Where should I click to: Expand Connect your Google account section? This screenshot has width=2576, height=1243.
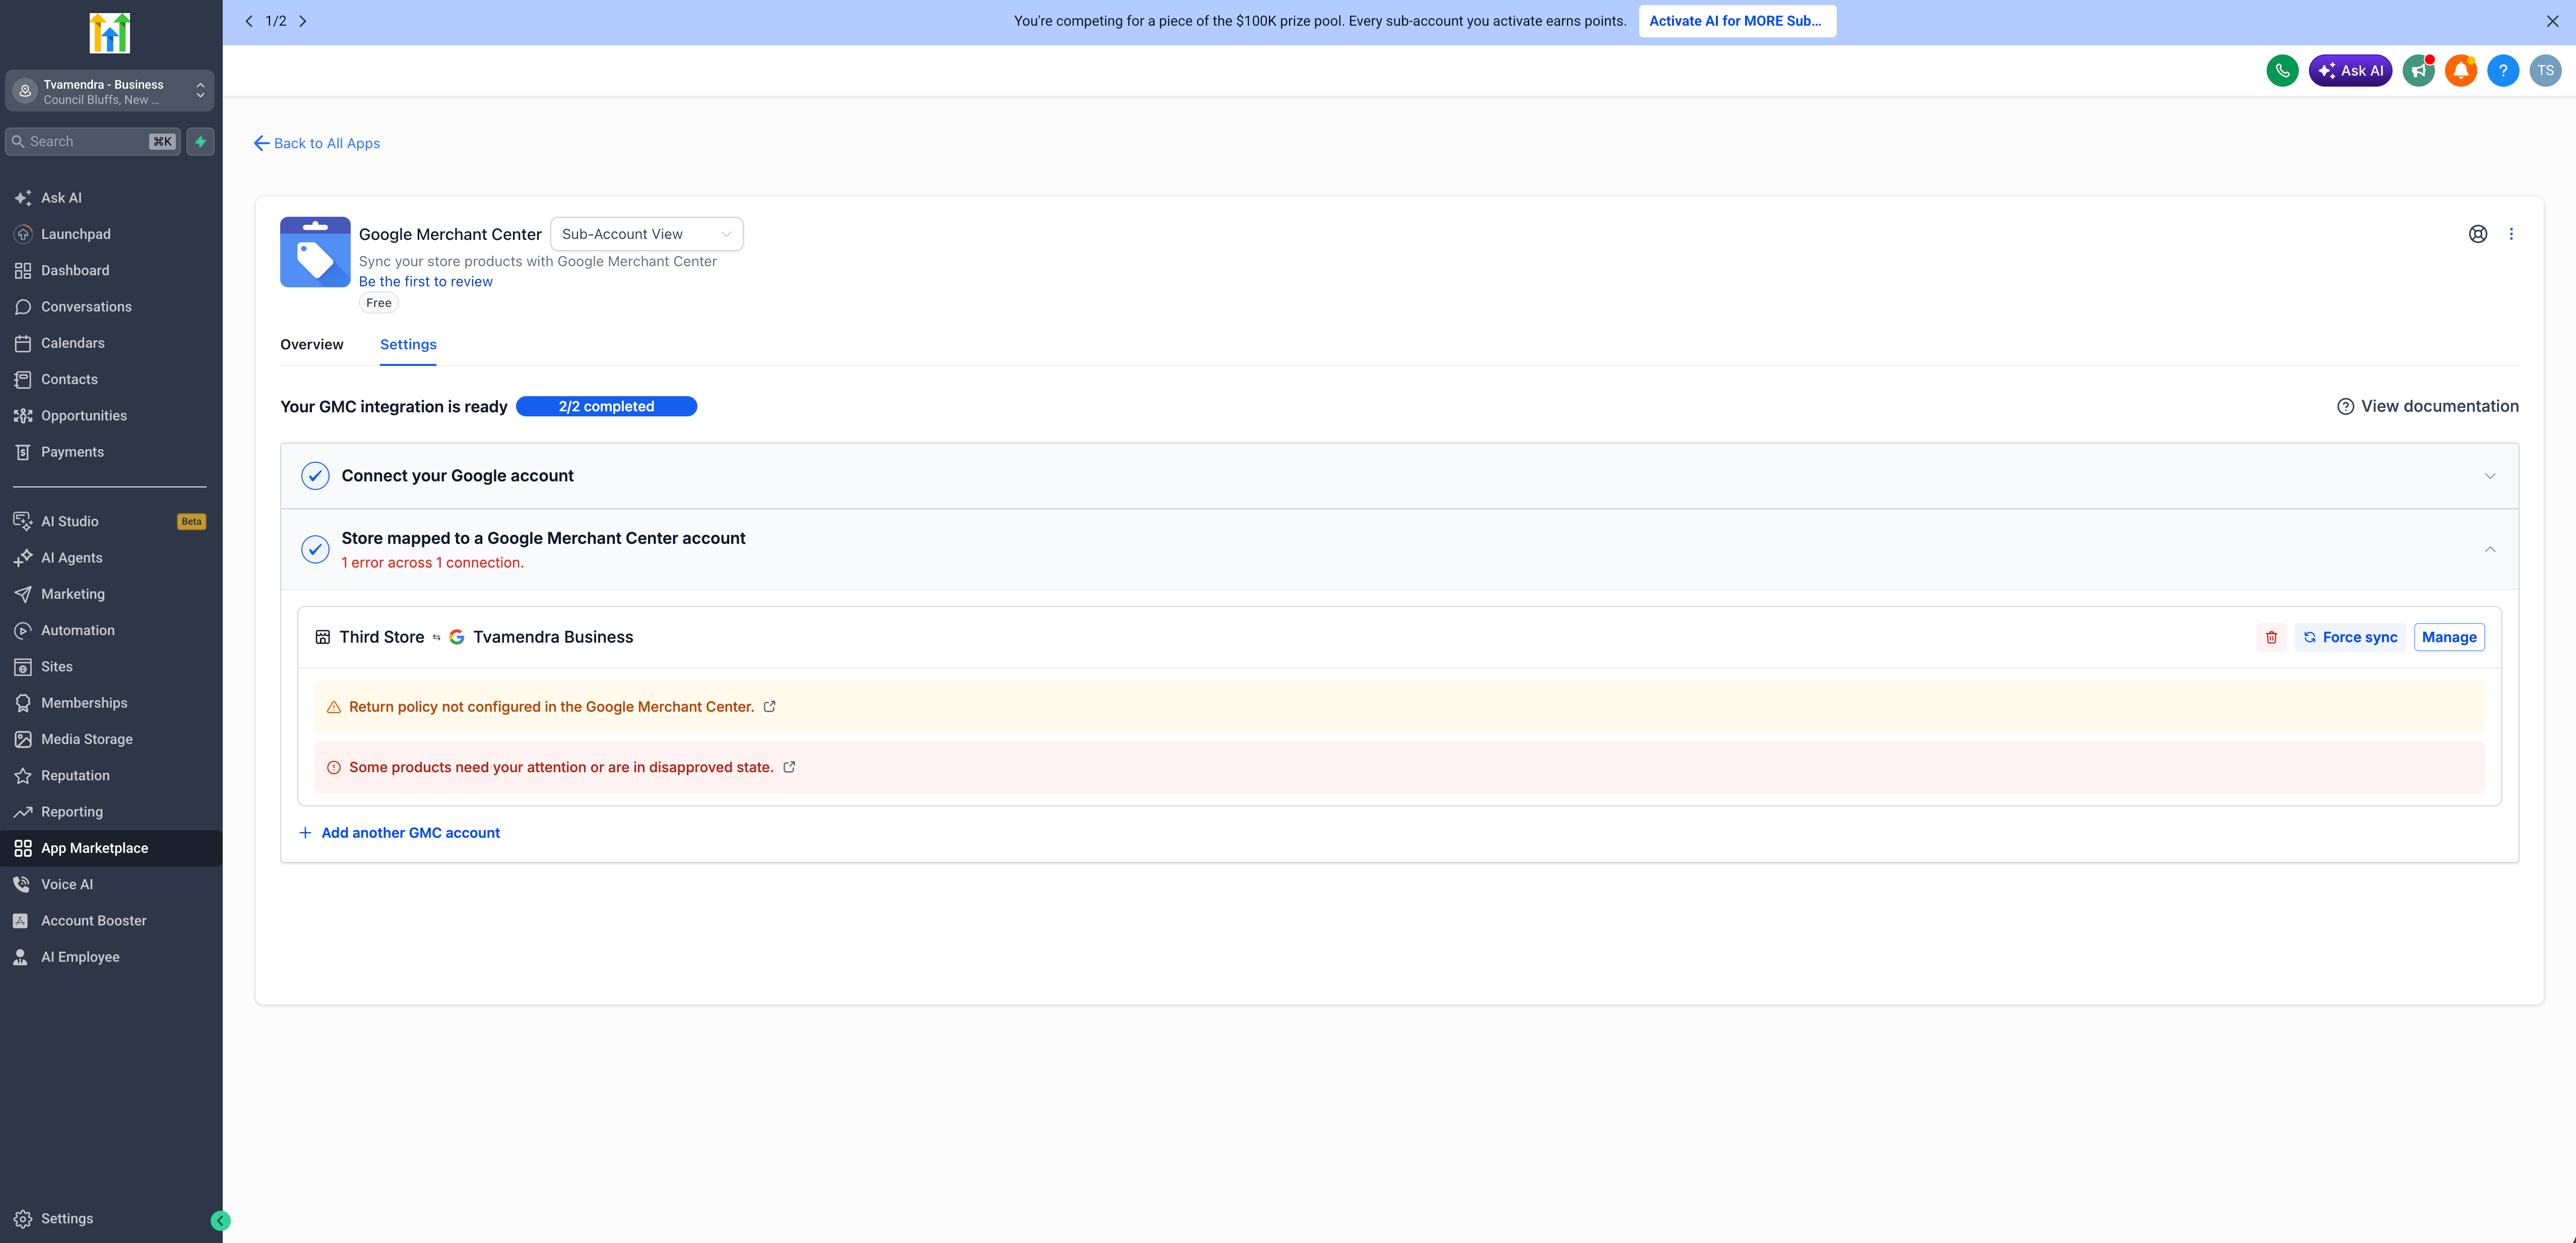(1399, 476)
